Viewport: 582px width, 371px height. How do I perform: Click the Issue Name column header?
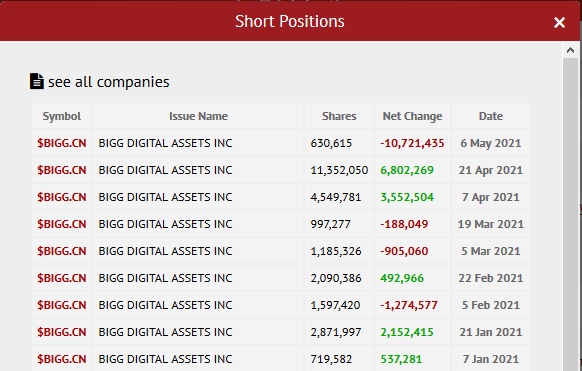click(198, 116)
